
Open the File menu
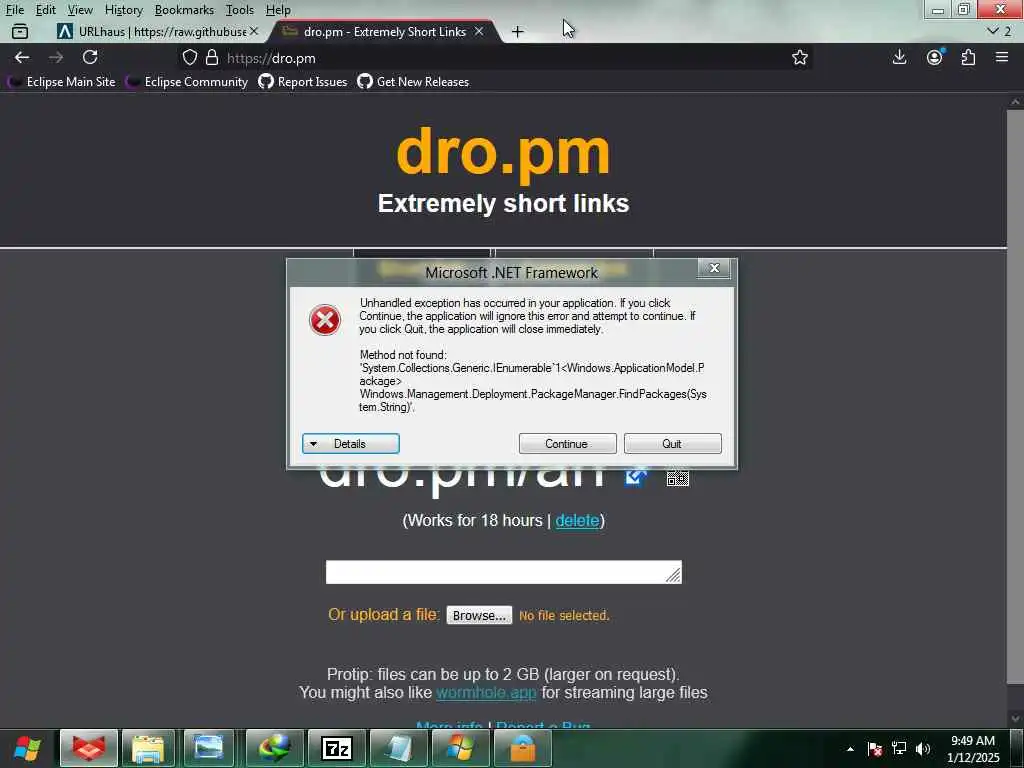point(15,10)
